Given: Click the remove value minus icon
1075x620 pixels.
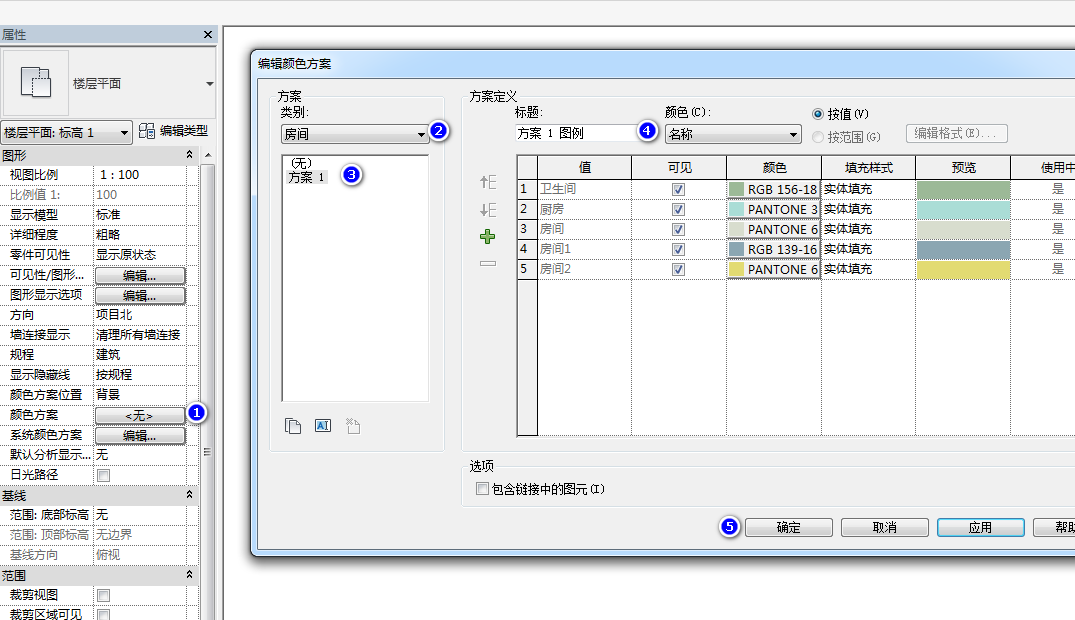Looking at the screenshot, I should coord(487,263).
